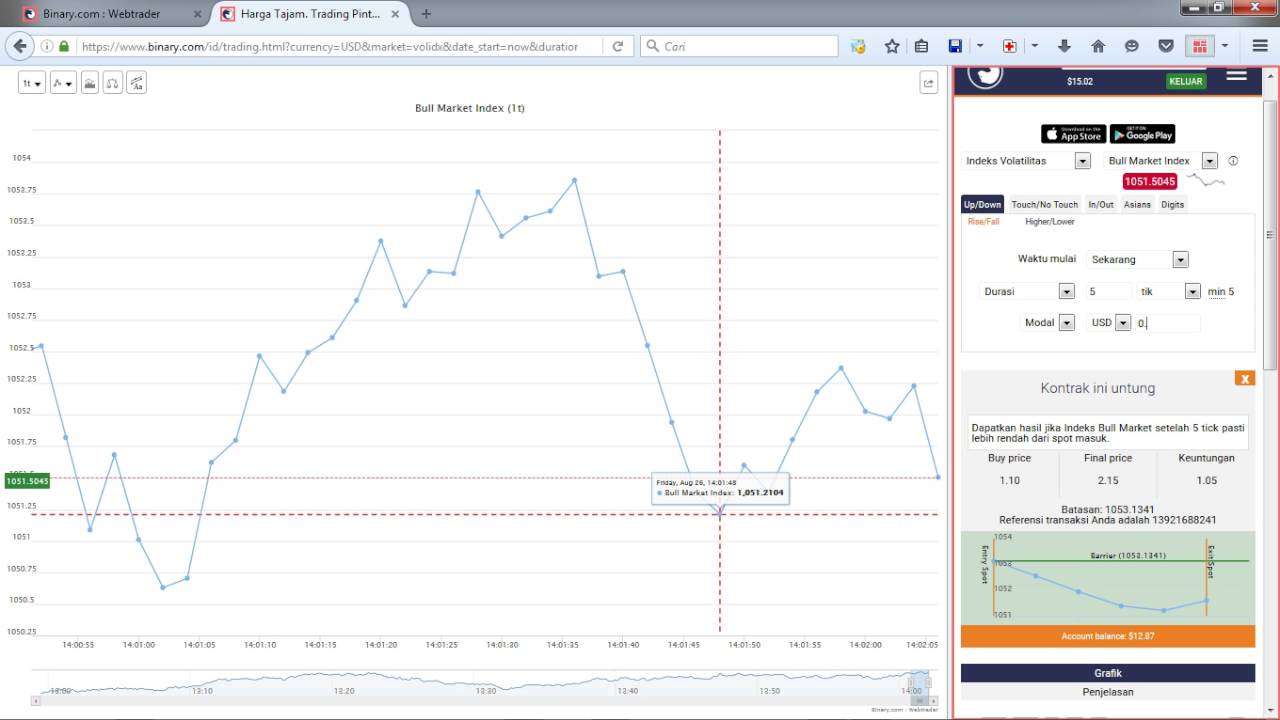Click the Penjelasan section link
The image size is (1280, 720).
point(1107,692)
